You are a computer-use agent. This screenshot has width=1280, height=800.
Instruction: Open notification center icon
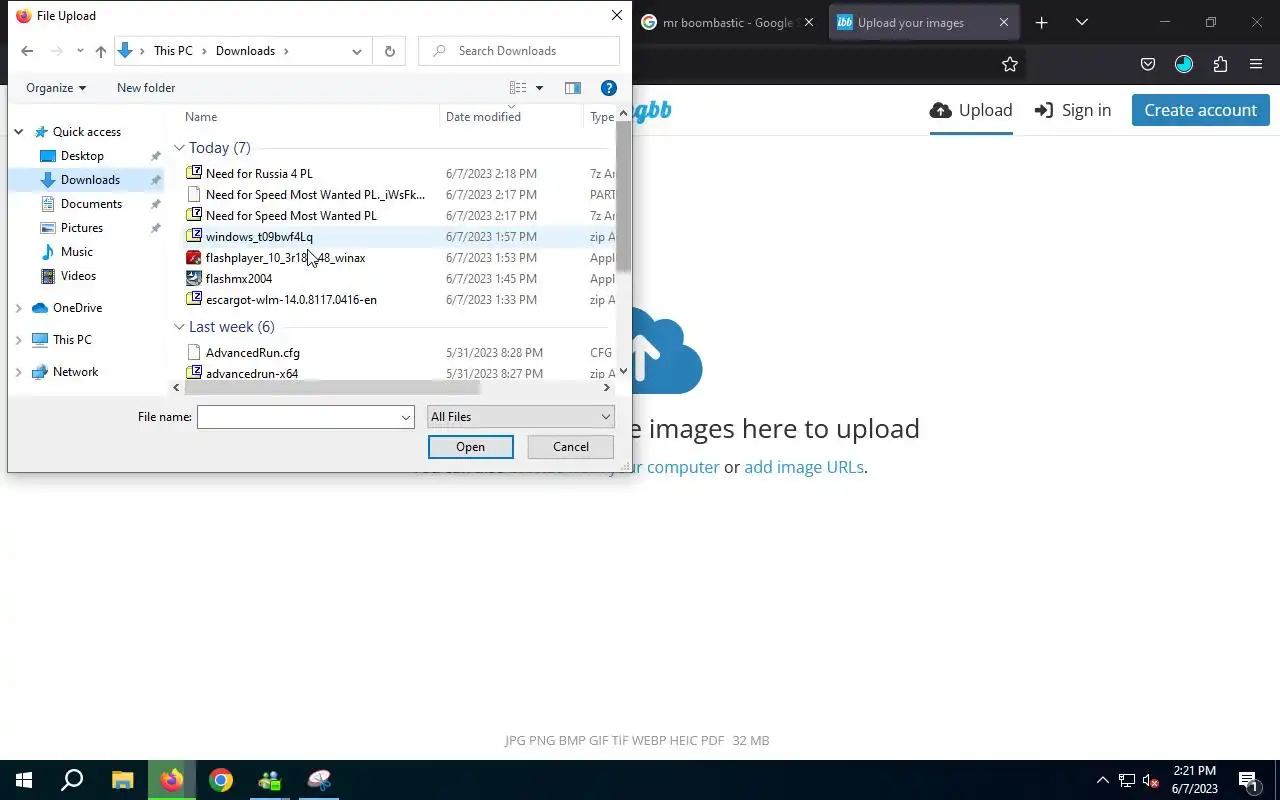(1248, 780)
